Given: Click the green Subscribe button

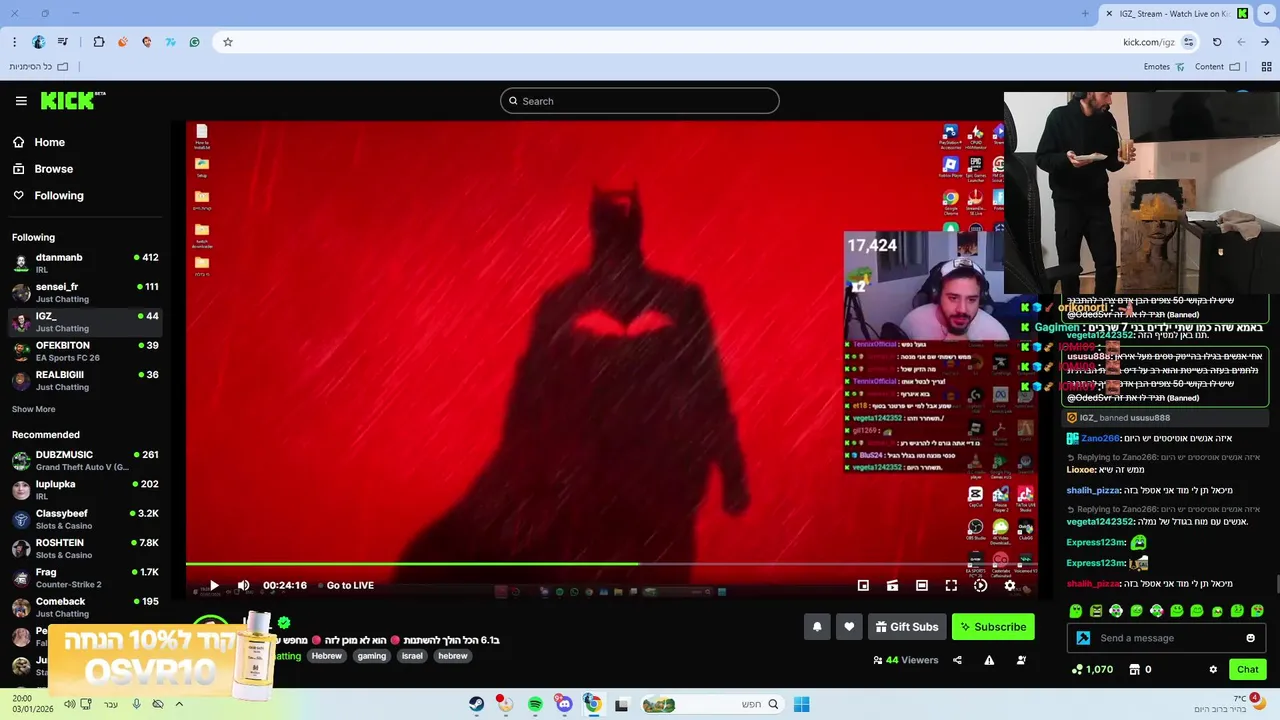Looking at the screenshot, I should point(993,627).
